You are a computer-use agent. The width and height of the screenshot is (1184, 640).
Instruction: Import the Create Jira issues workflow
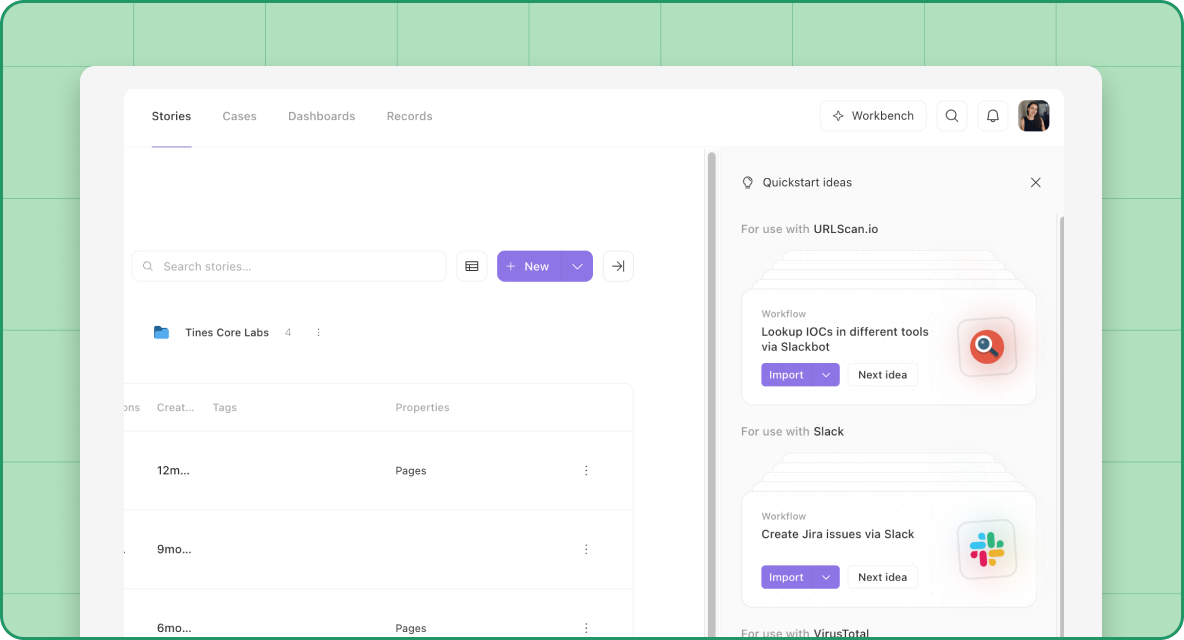pos(786,577)
